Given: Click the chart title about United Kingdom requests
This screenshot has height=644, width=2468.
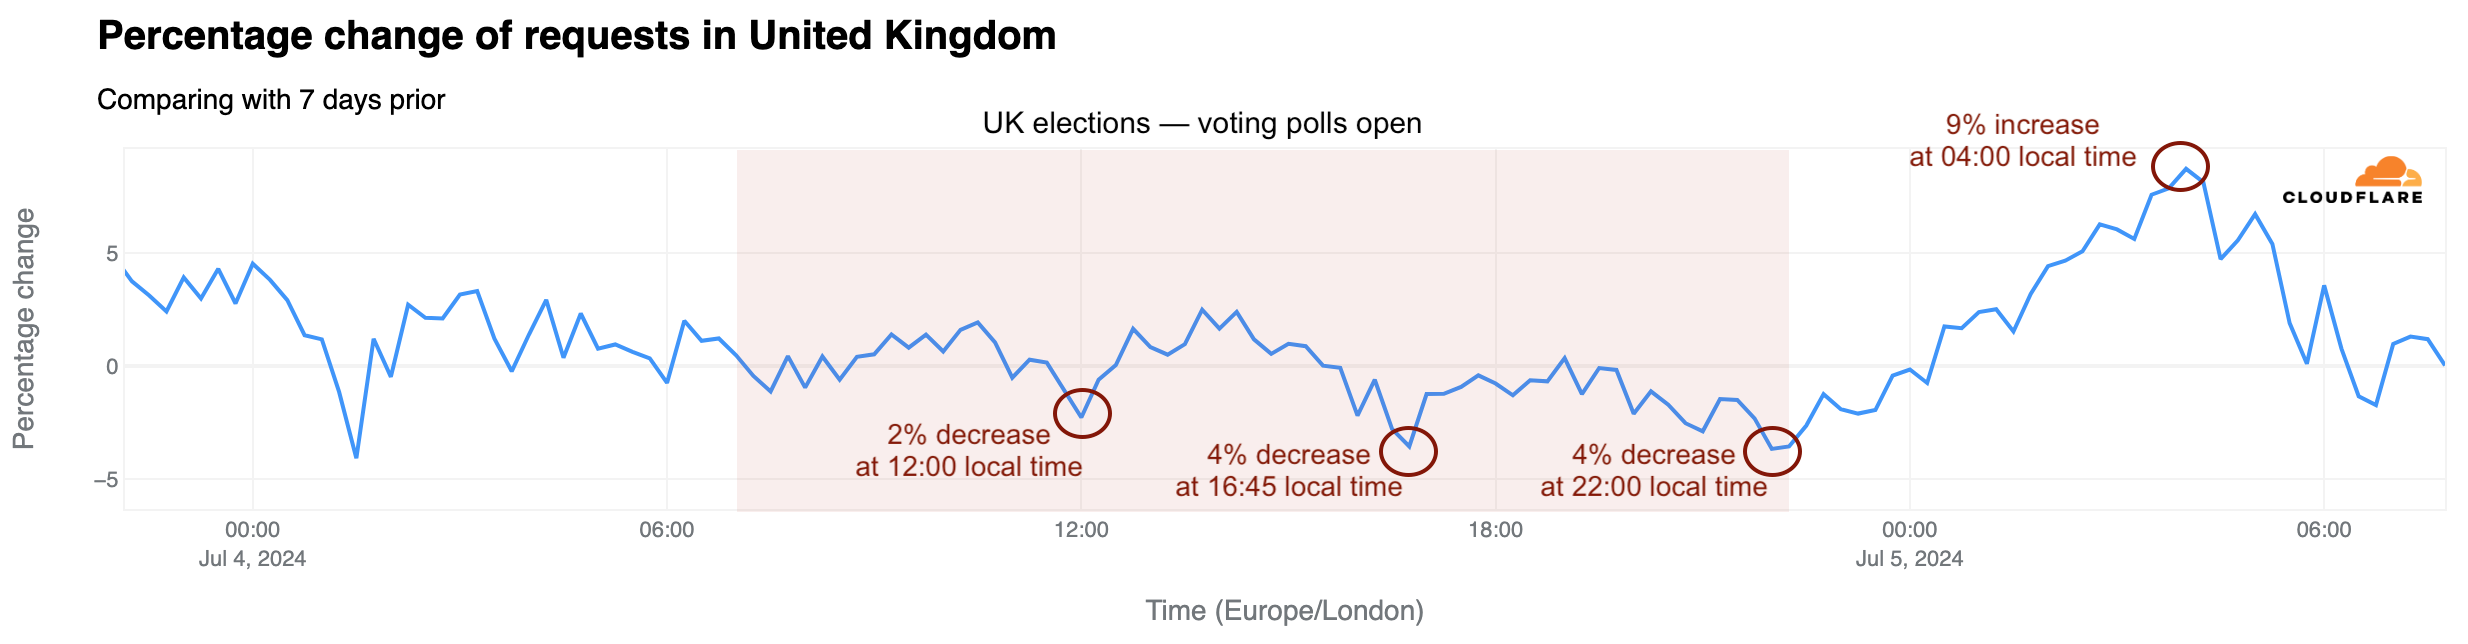Looking at the screenshot, I should (x=576, y=36).
